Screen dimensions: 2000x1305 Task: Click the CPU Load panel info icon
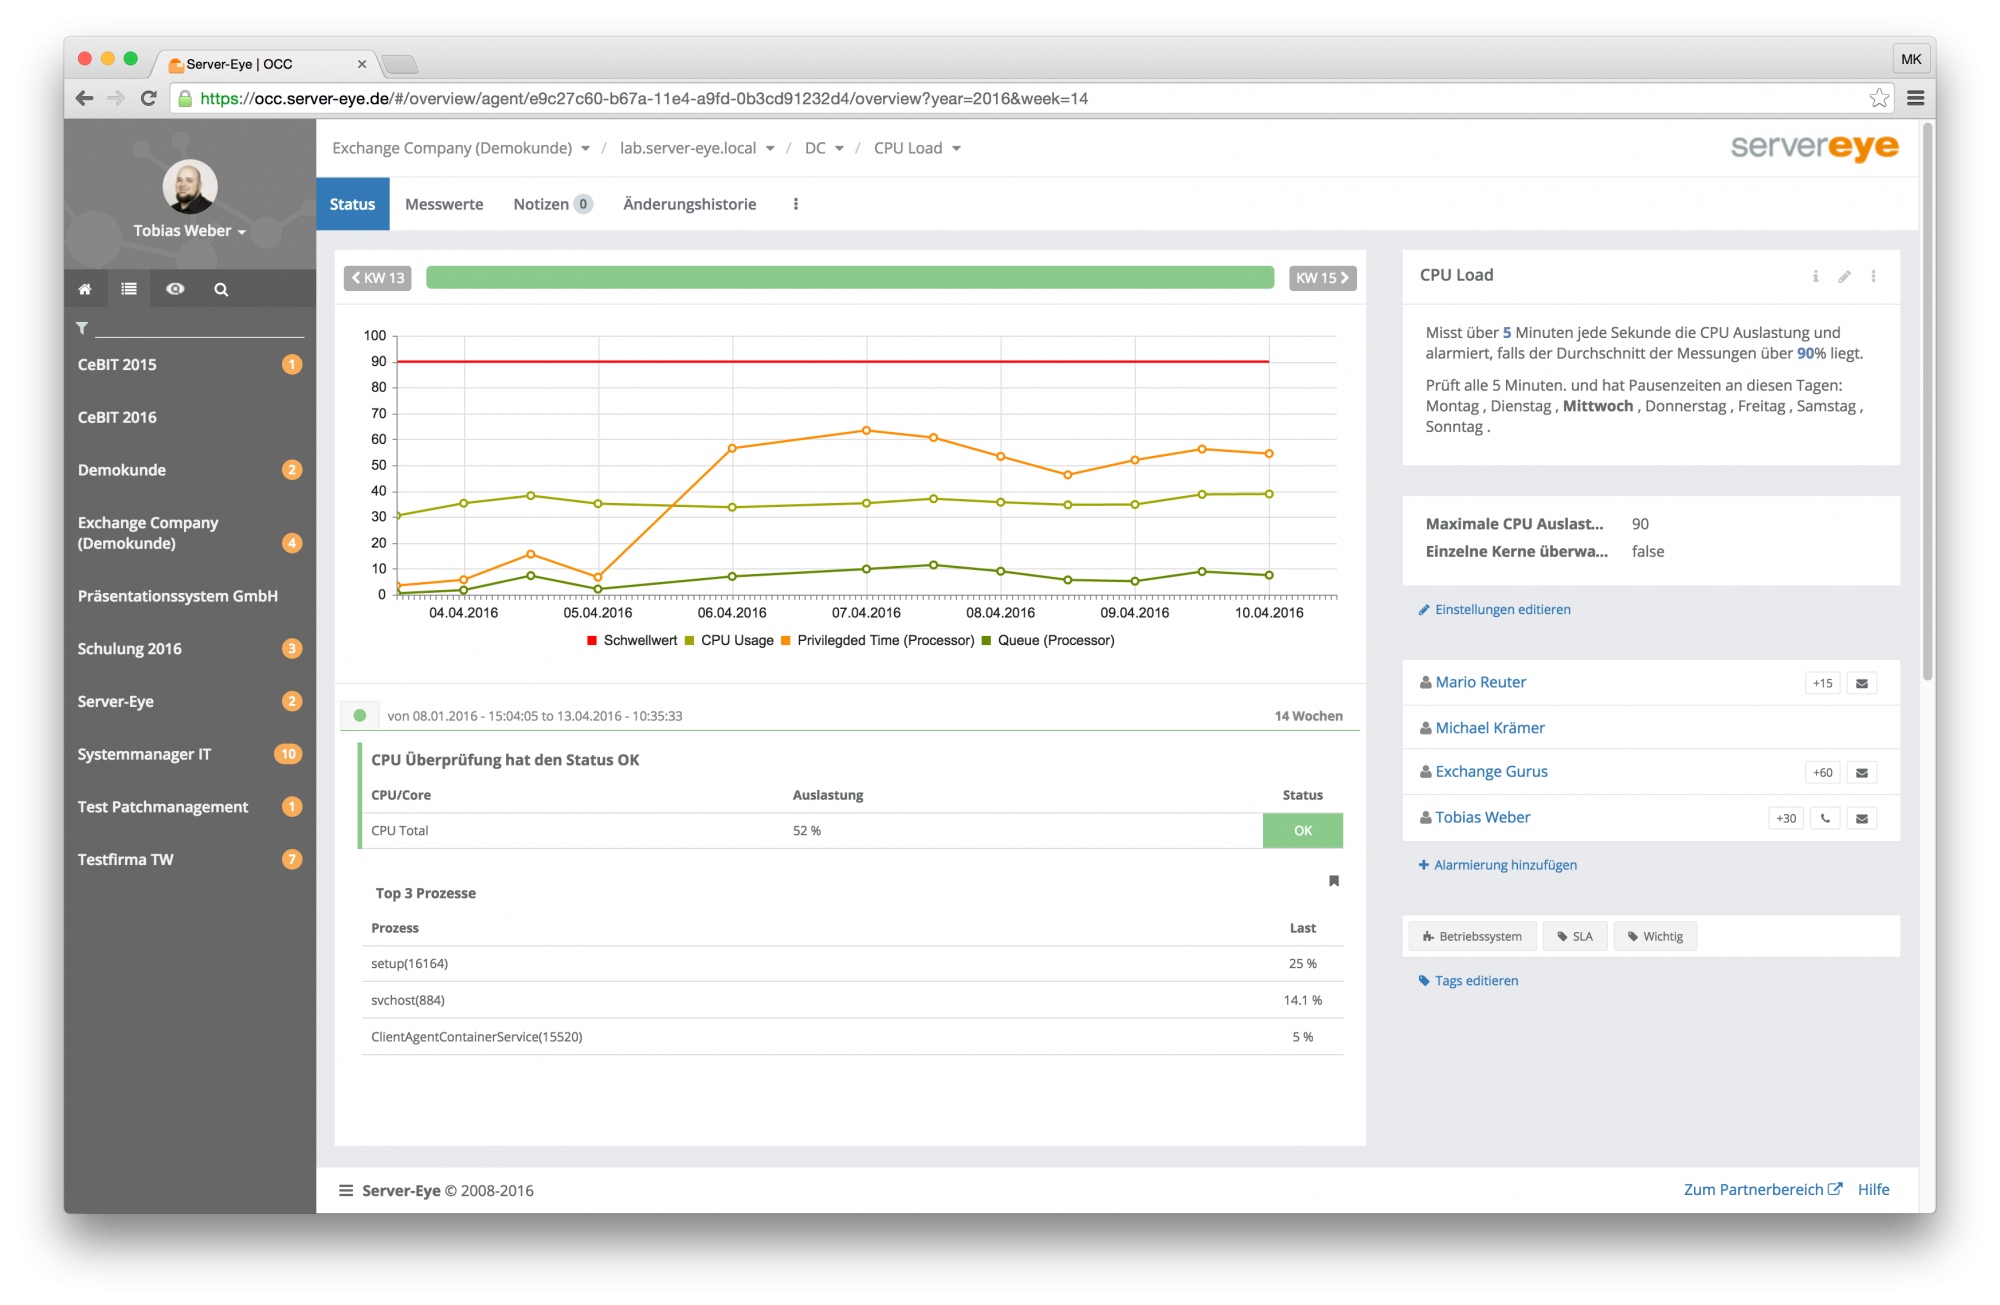click(1815, 276)
